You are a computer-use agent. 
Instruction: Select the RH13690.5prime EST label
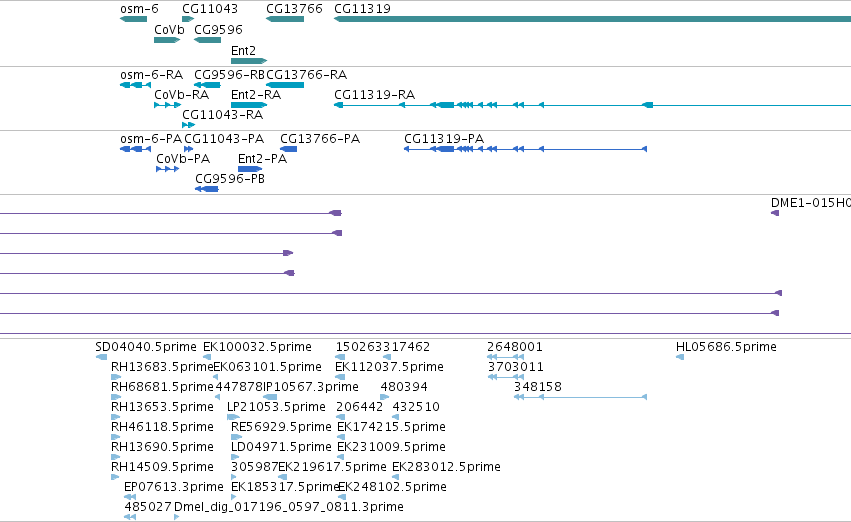click(162, 447)
